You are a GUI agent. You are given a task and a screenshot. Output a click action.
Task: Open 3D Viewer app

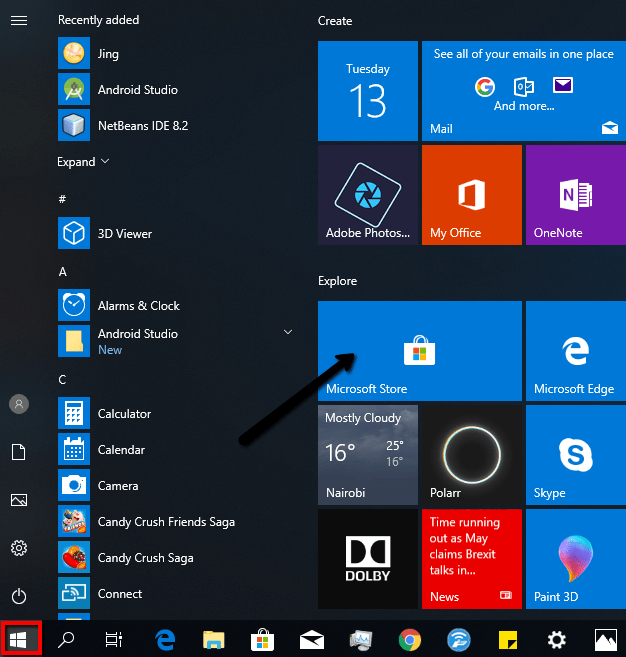[176, 233]
